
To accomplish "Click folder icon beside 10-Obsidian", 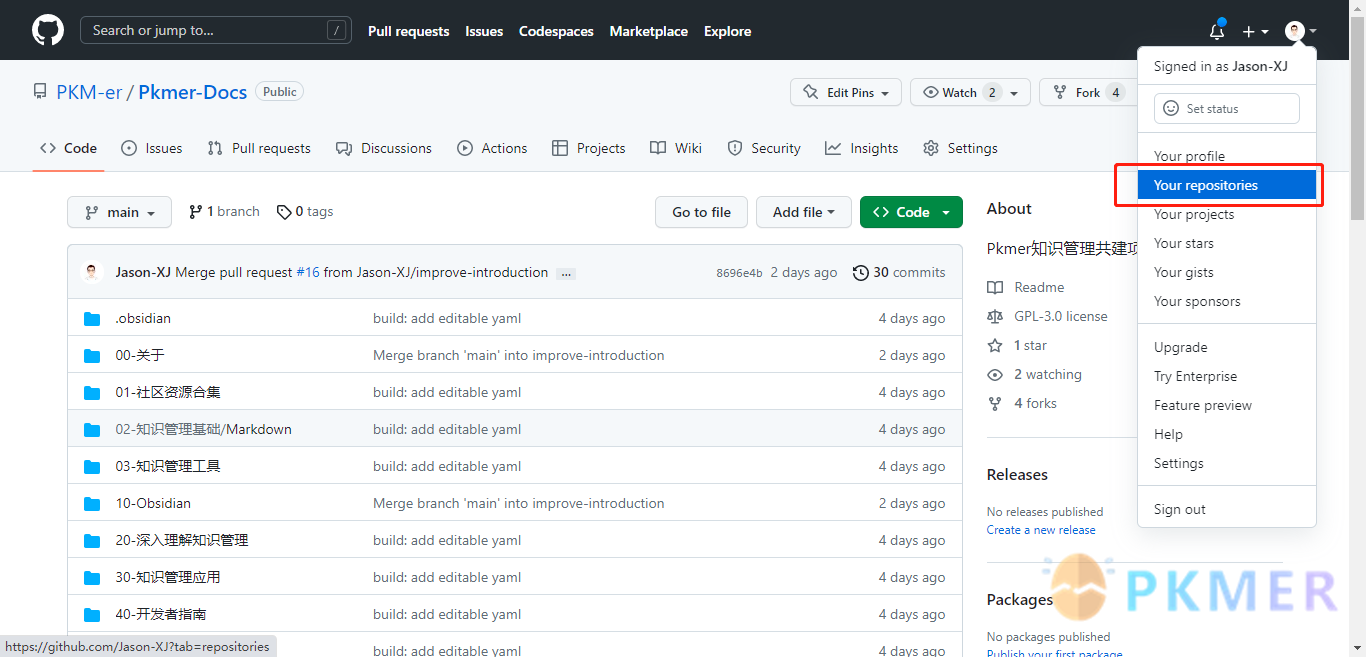I will coord(92,503).
